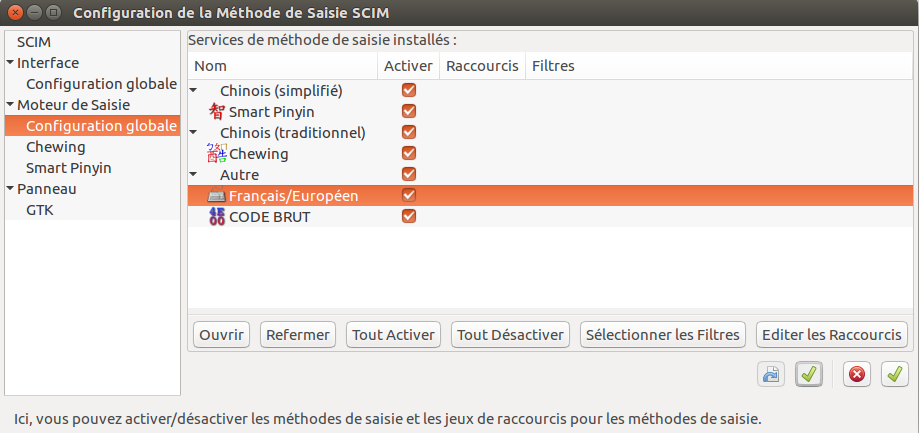Select the Chinois (traditionnel) row
Screen dimensions: 919x433
point(550,132)
